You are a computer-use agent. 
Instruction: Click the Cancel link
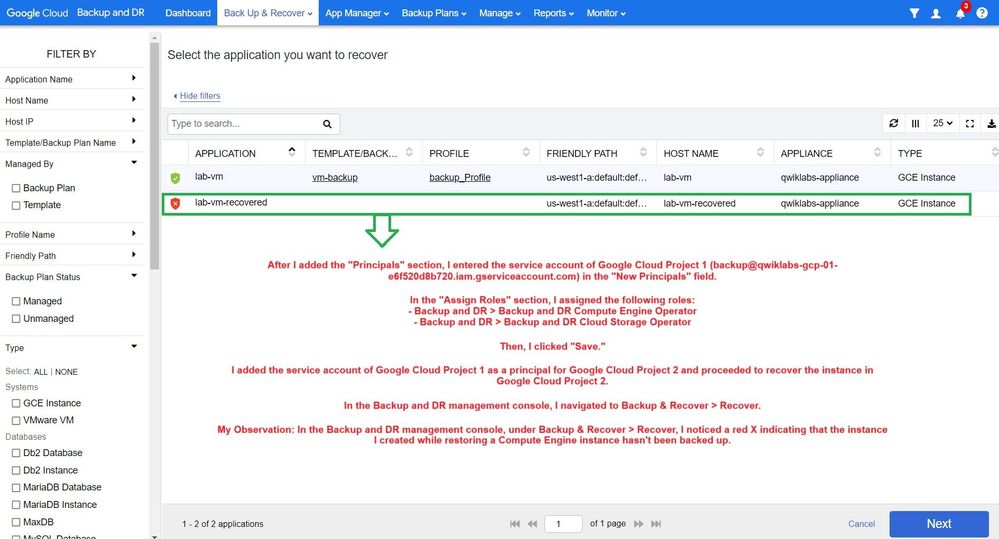861,524
